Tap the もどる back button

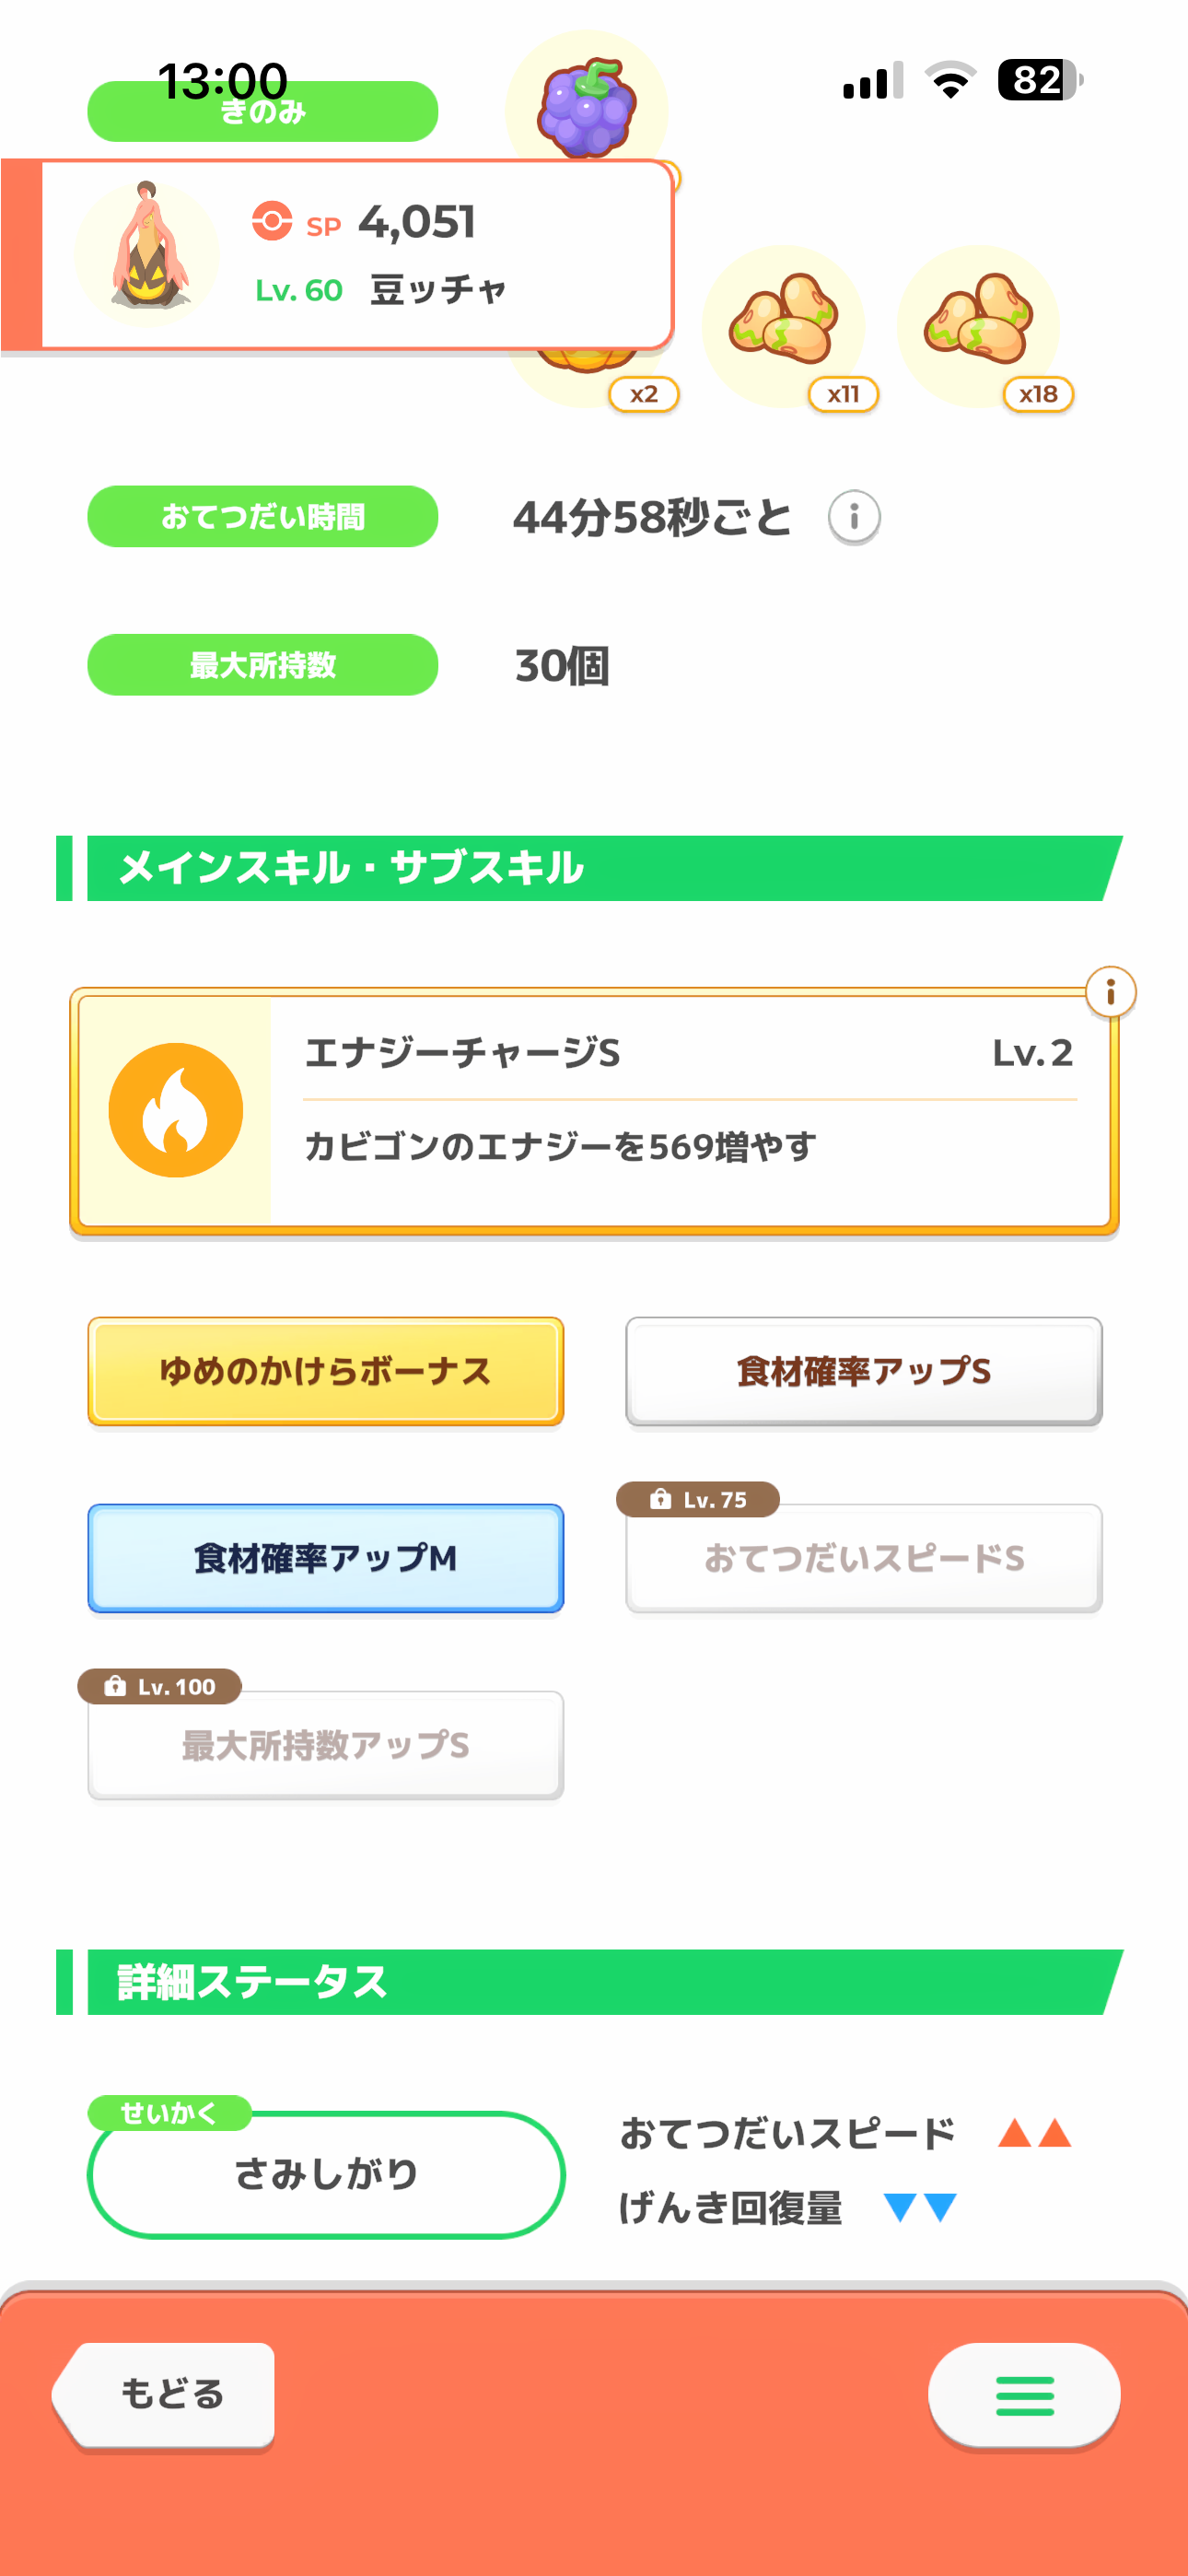[x=166, y=2394]
